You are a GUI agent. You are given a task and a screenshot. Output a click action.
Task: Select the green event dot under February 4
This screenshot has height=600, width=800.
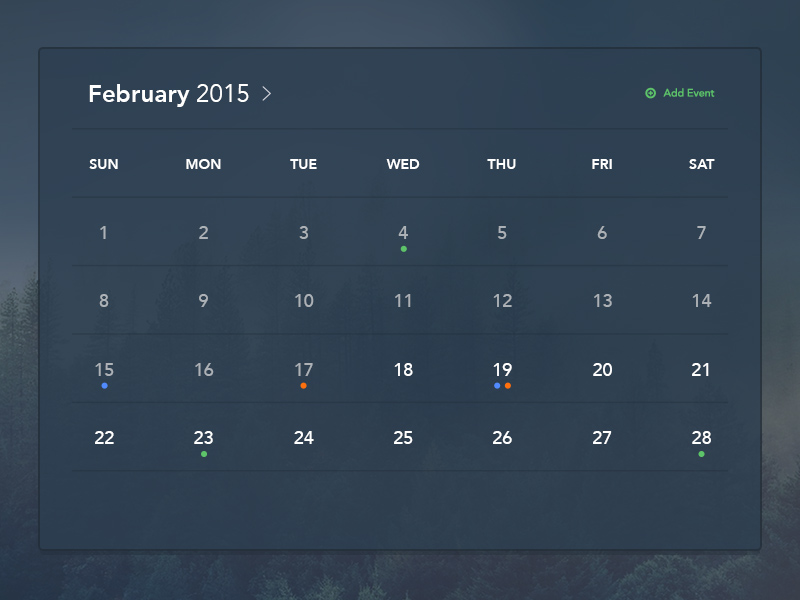tap(403, 247)
